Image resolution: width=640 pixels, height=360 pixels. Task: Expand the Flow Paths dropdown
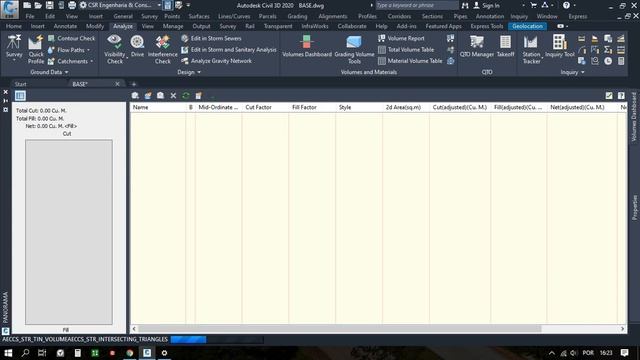point(88,50)
